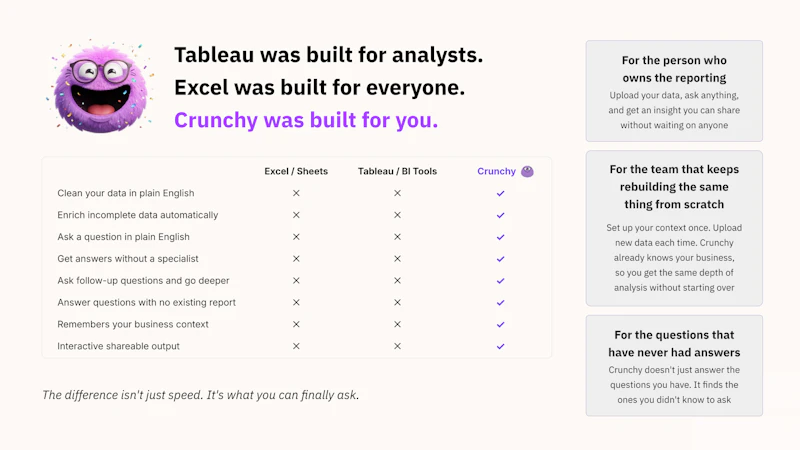Click the small Crunchy icon in table header

(527, 171)
